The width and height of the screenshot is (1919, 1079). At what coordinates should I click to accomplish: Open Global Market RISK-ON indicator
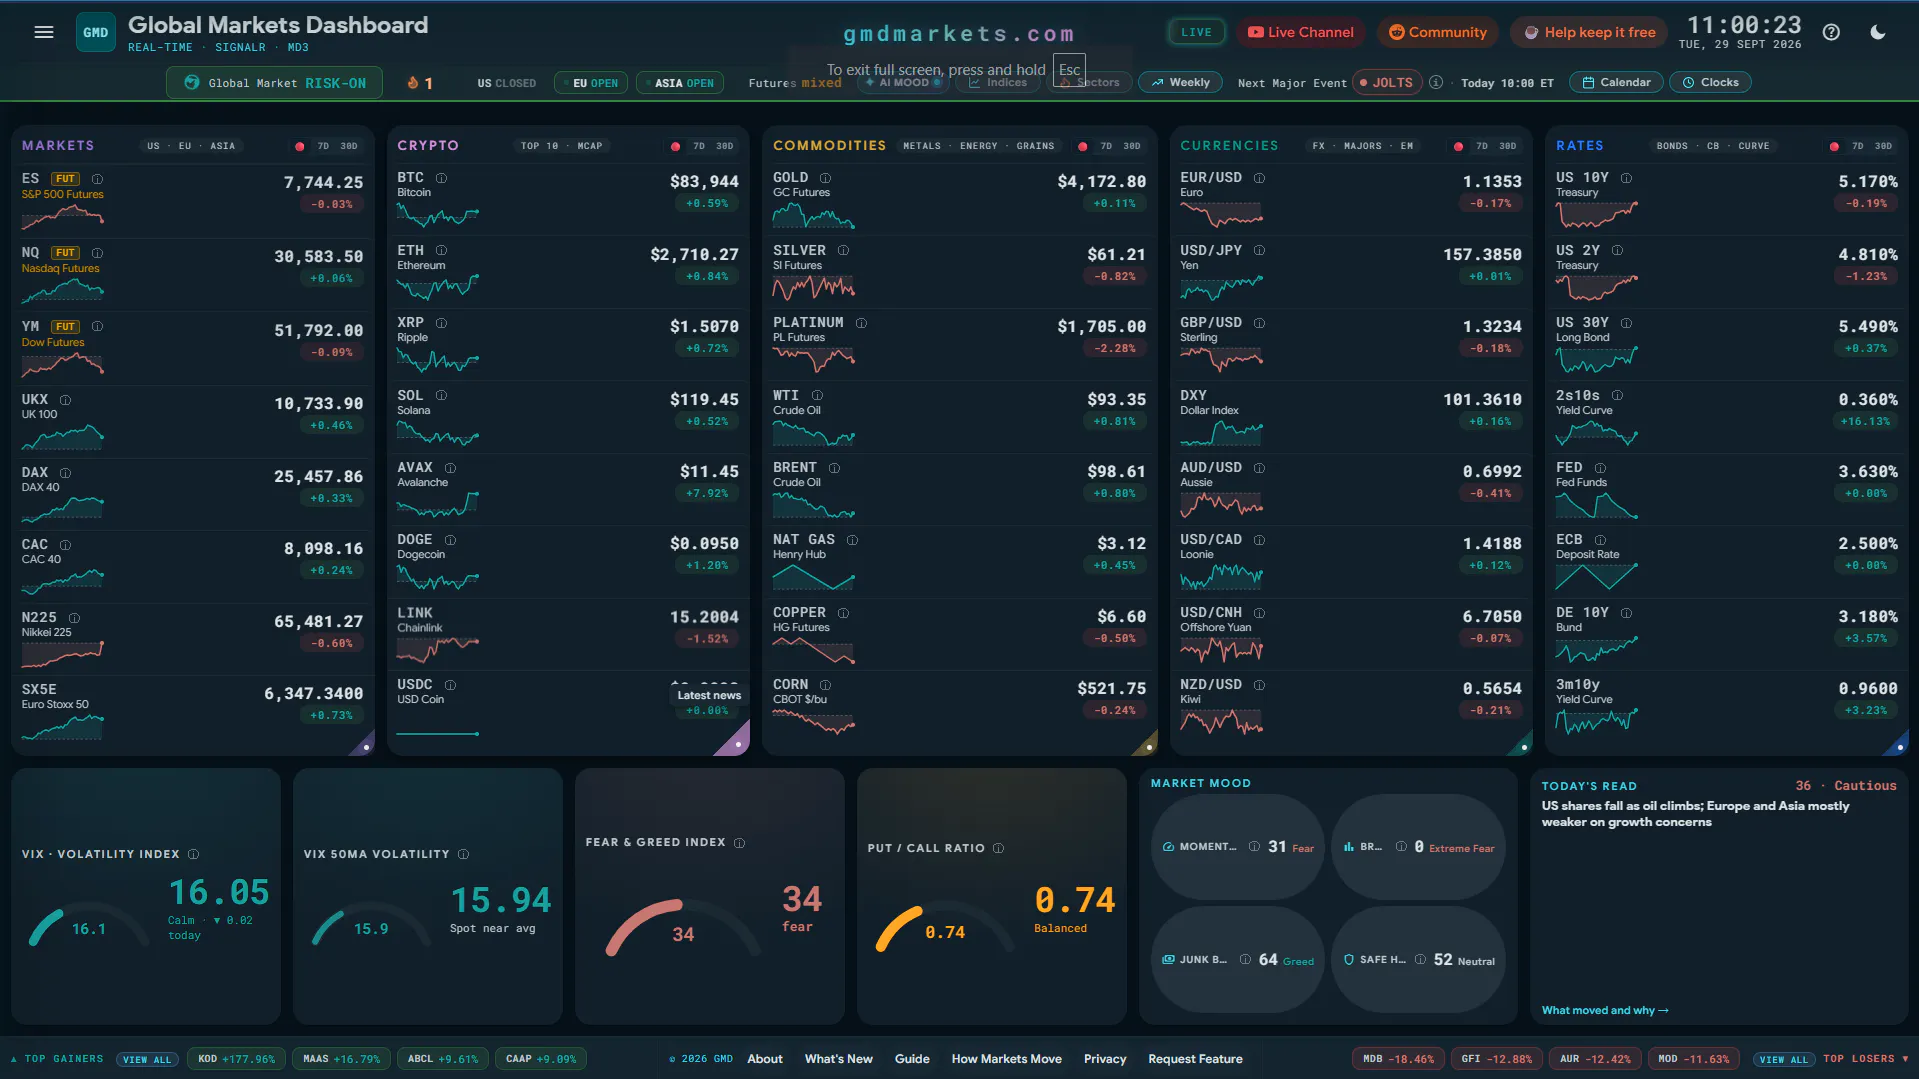pos(275,83)
